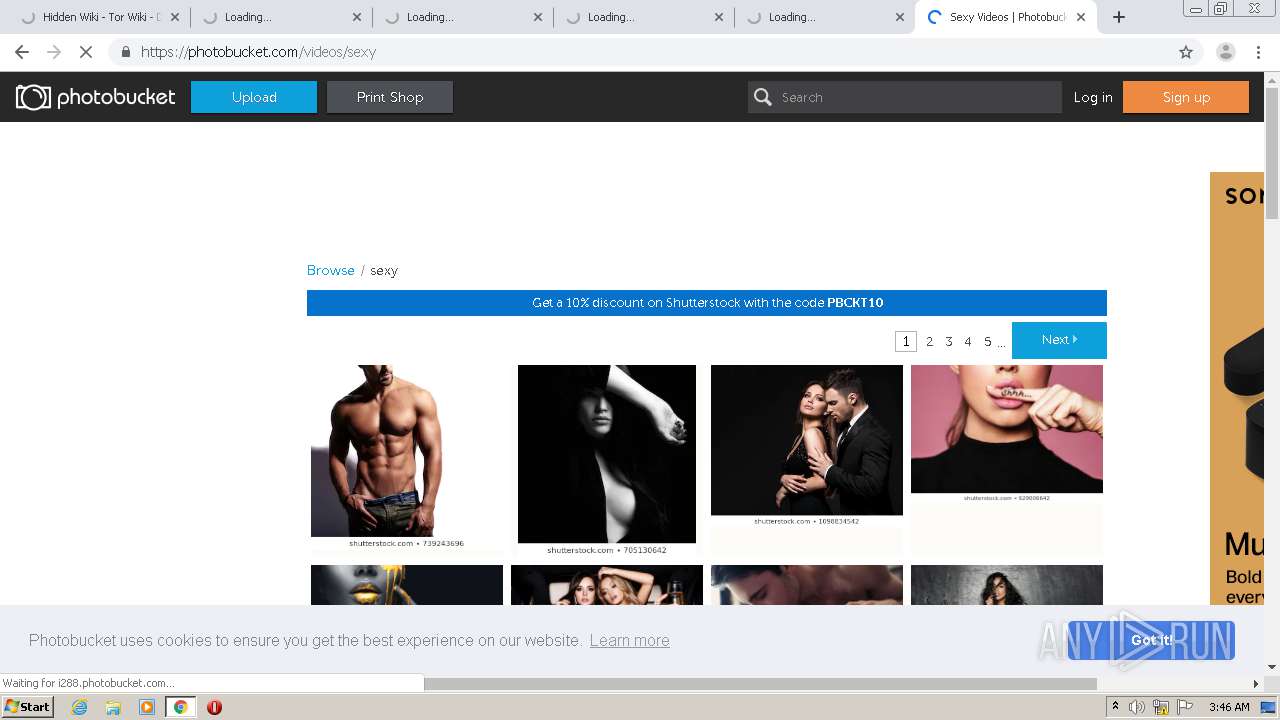Click Chrome icon in taskbar
Image resolution: width=1280 pixels, height=720 pixels.
(181, 707)
